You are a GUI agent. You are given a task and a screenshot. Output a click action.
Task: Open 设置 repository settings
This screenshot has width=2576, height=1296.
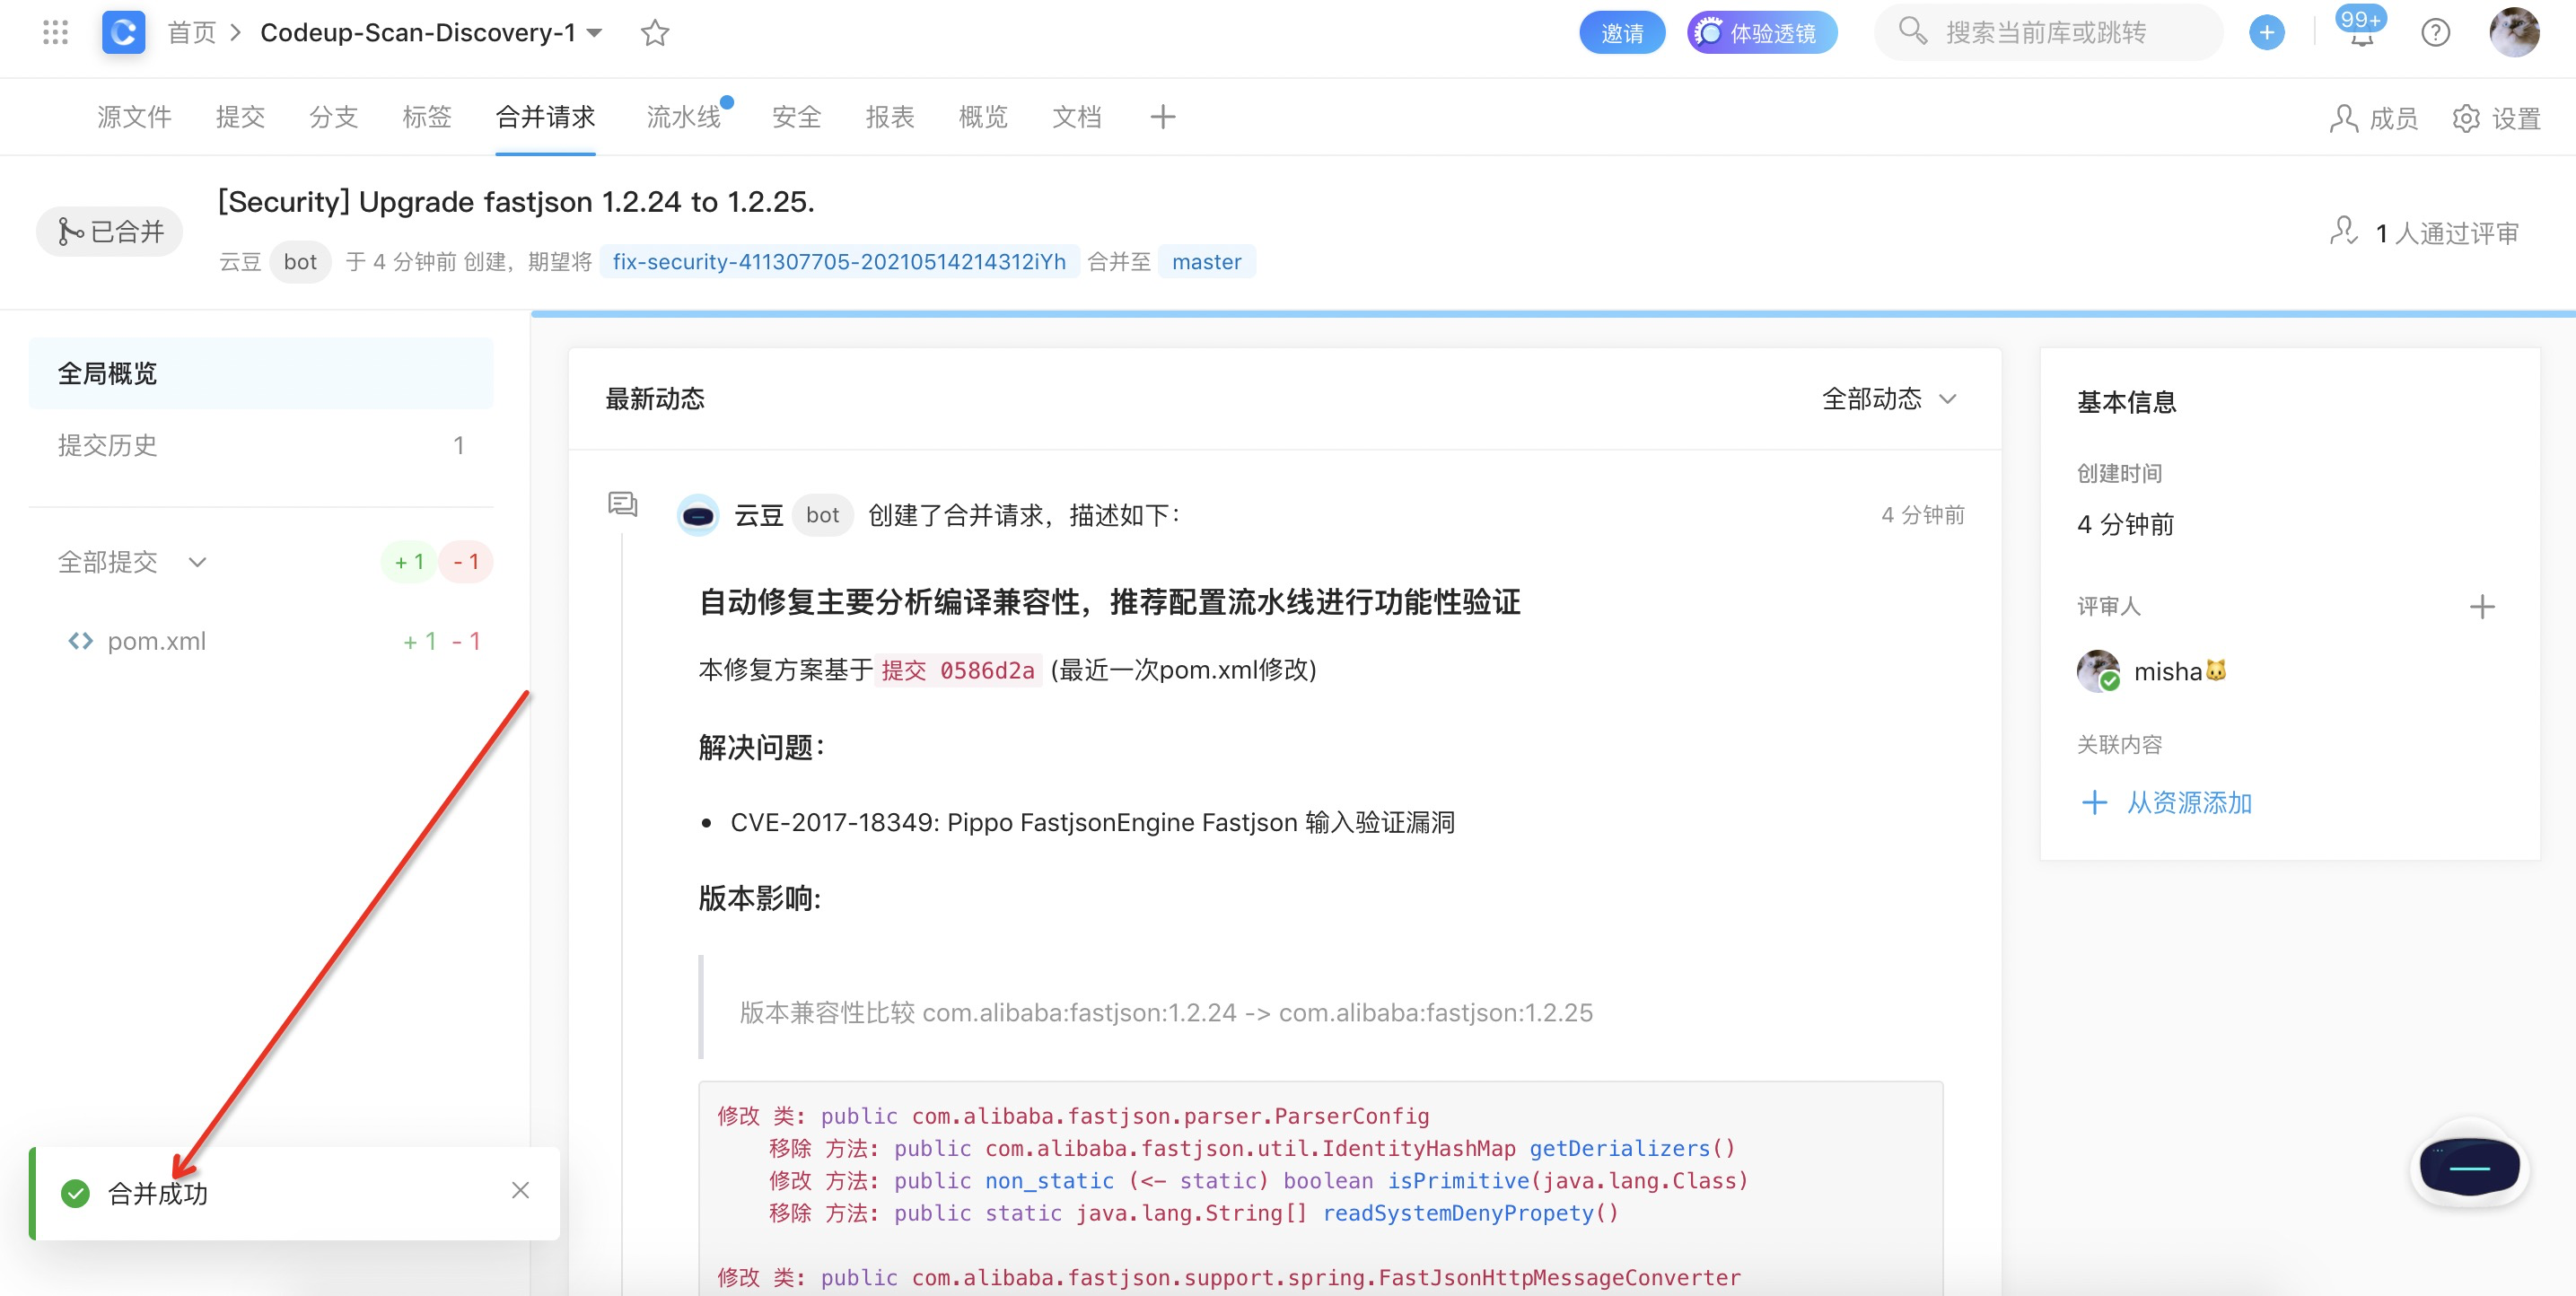click(x=2496, y=119)
